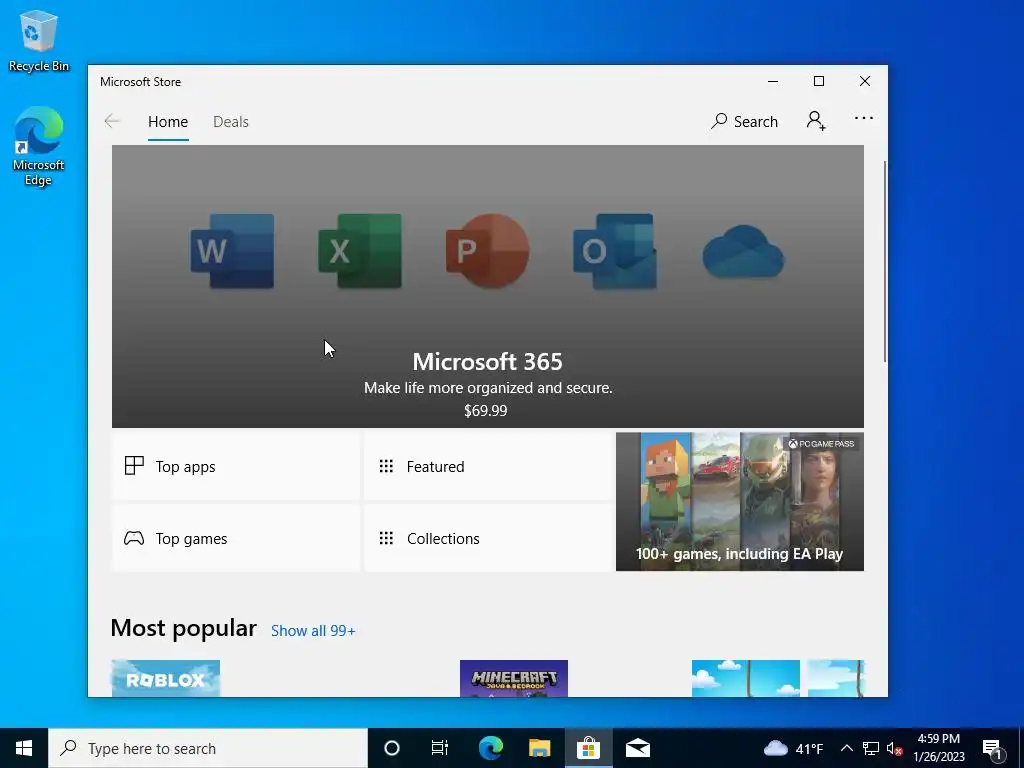Click the taskbar search box

(208, 748)
